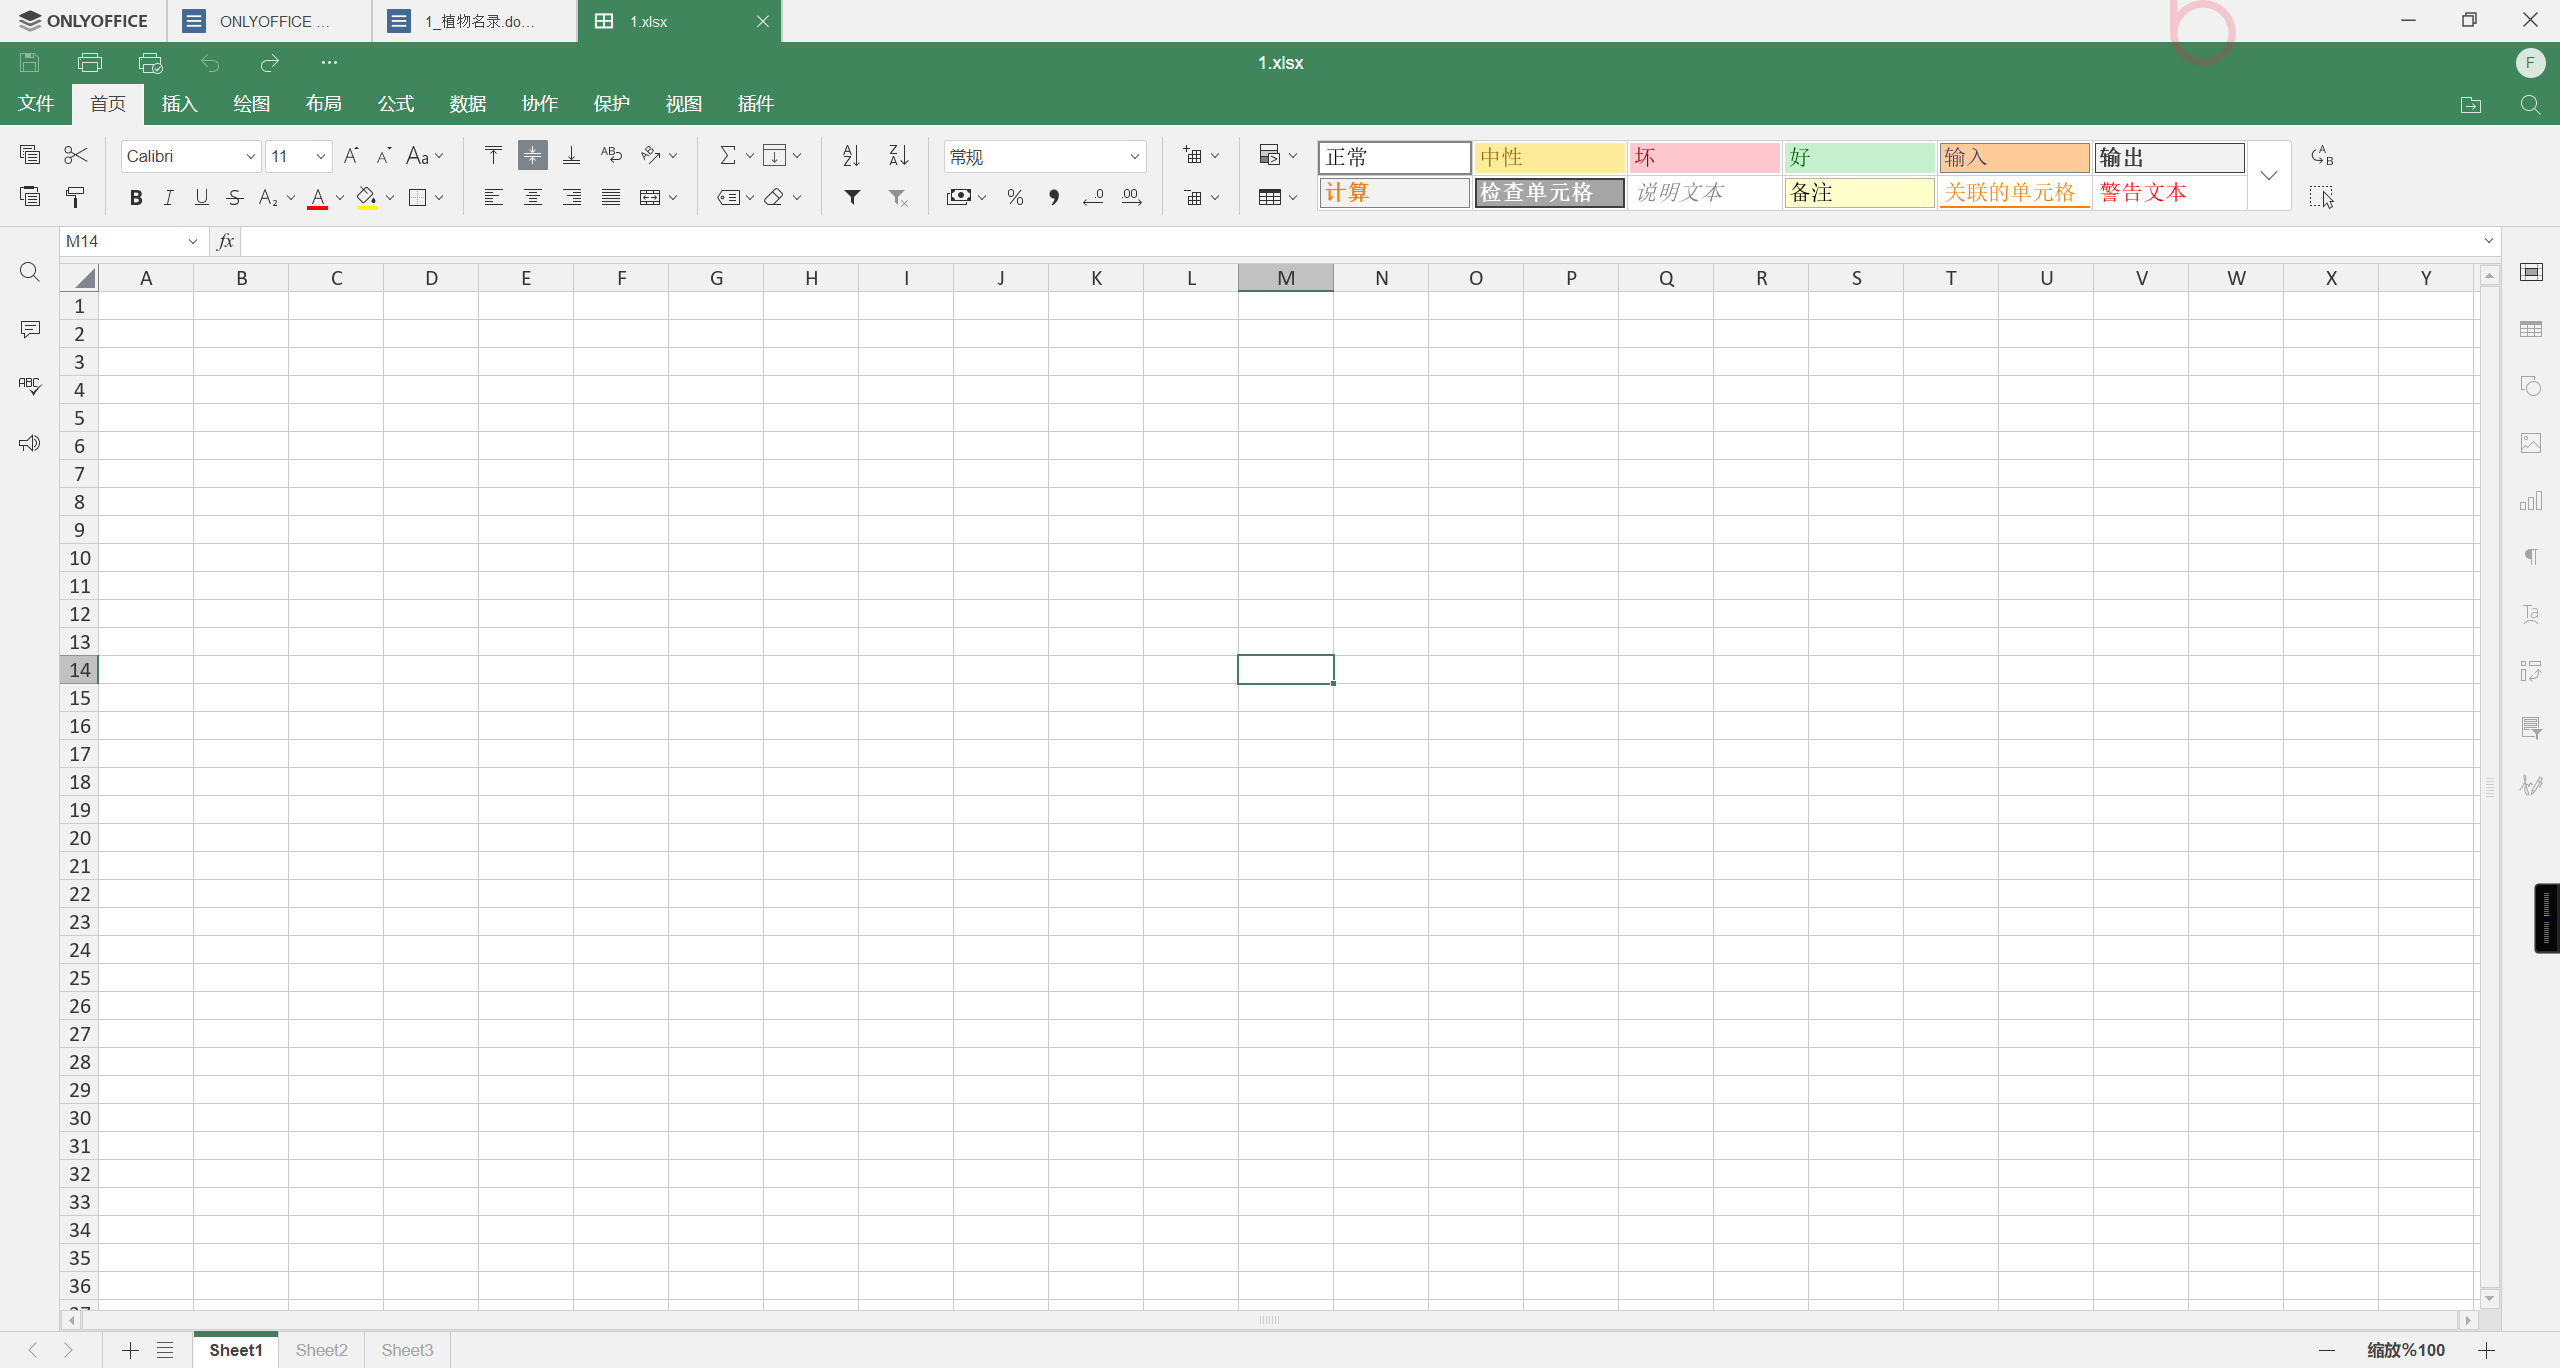Apply Percent style format
The height and width of the screenshot is (1368, 2560).
pos(1015,197)
